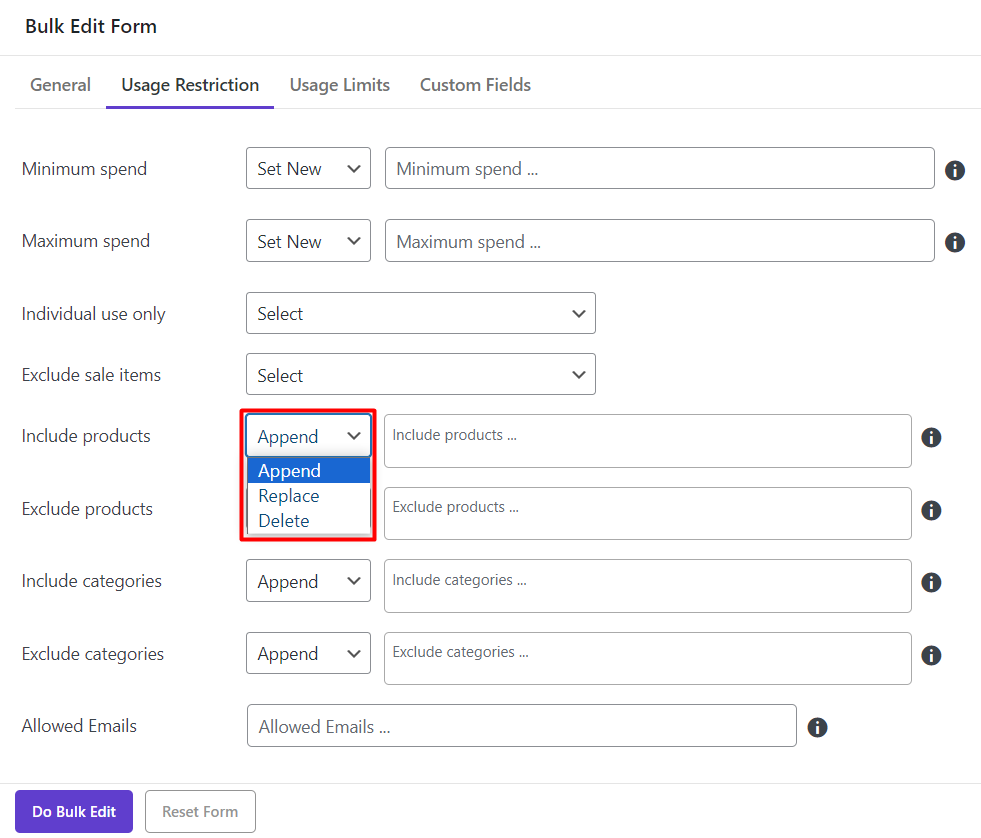The width and height of the screenshot is (981, 838).
Task: Open the Usage Limits tab
Action: (339, 85)
